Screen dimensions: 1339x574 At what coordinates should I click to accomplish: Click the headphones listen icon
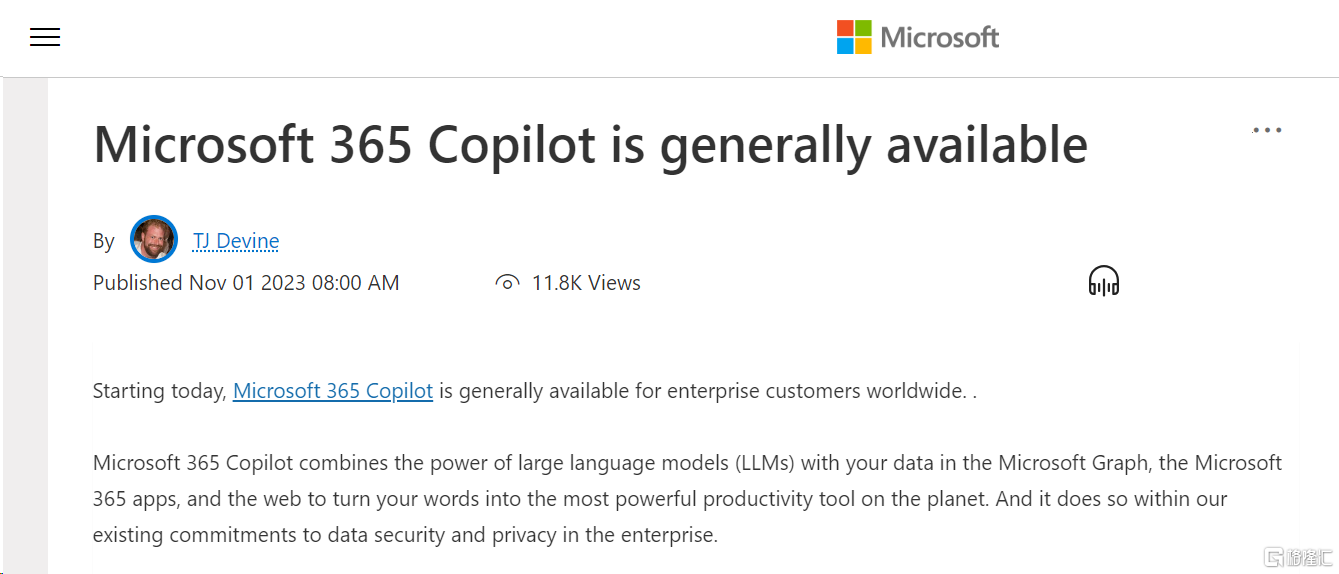tap(1103, 281)
